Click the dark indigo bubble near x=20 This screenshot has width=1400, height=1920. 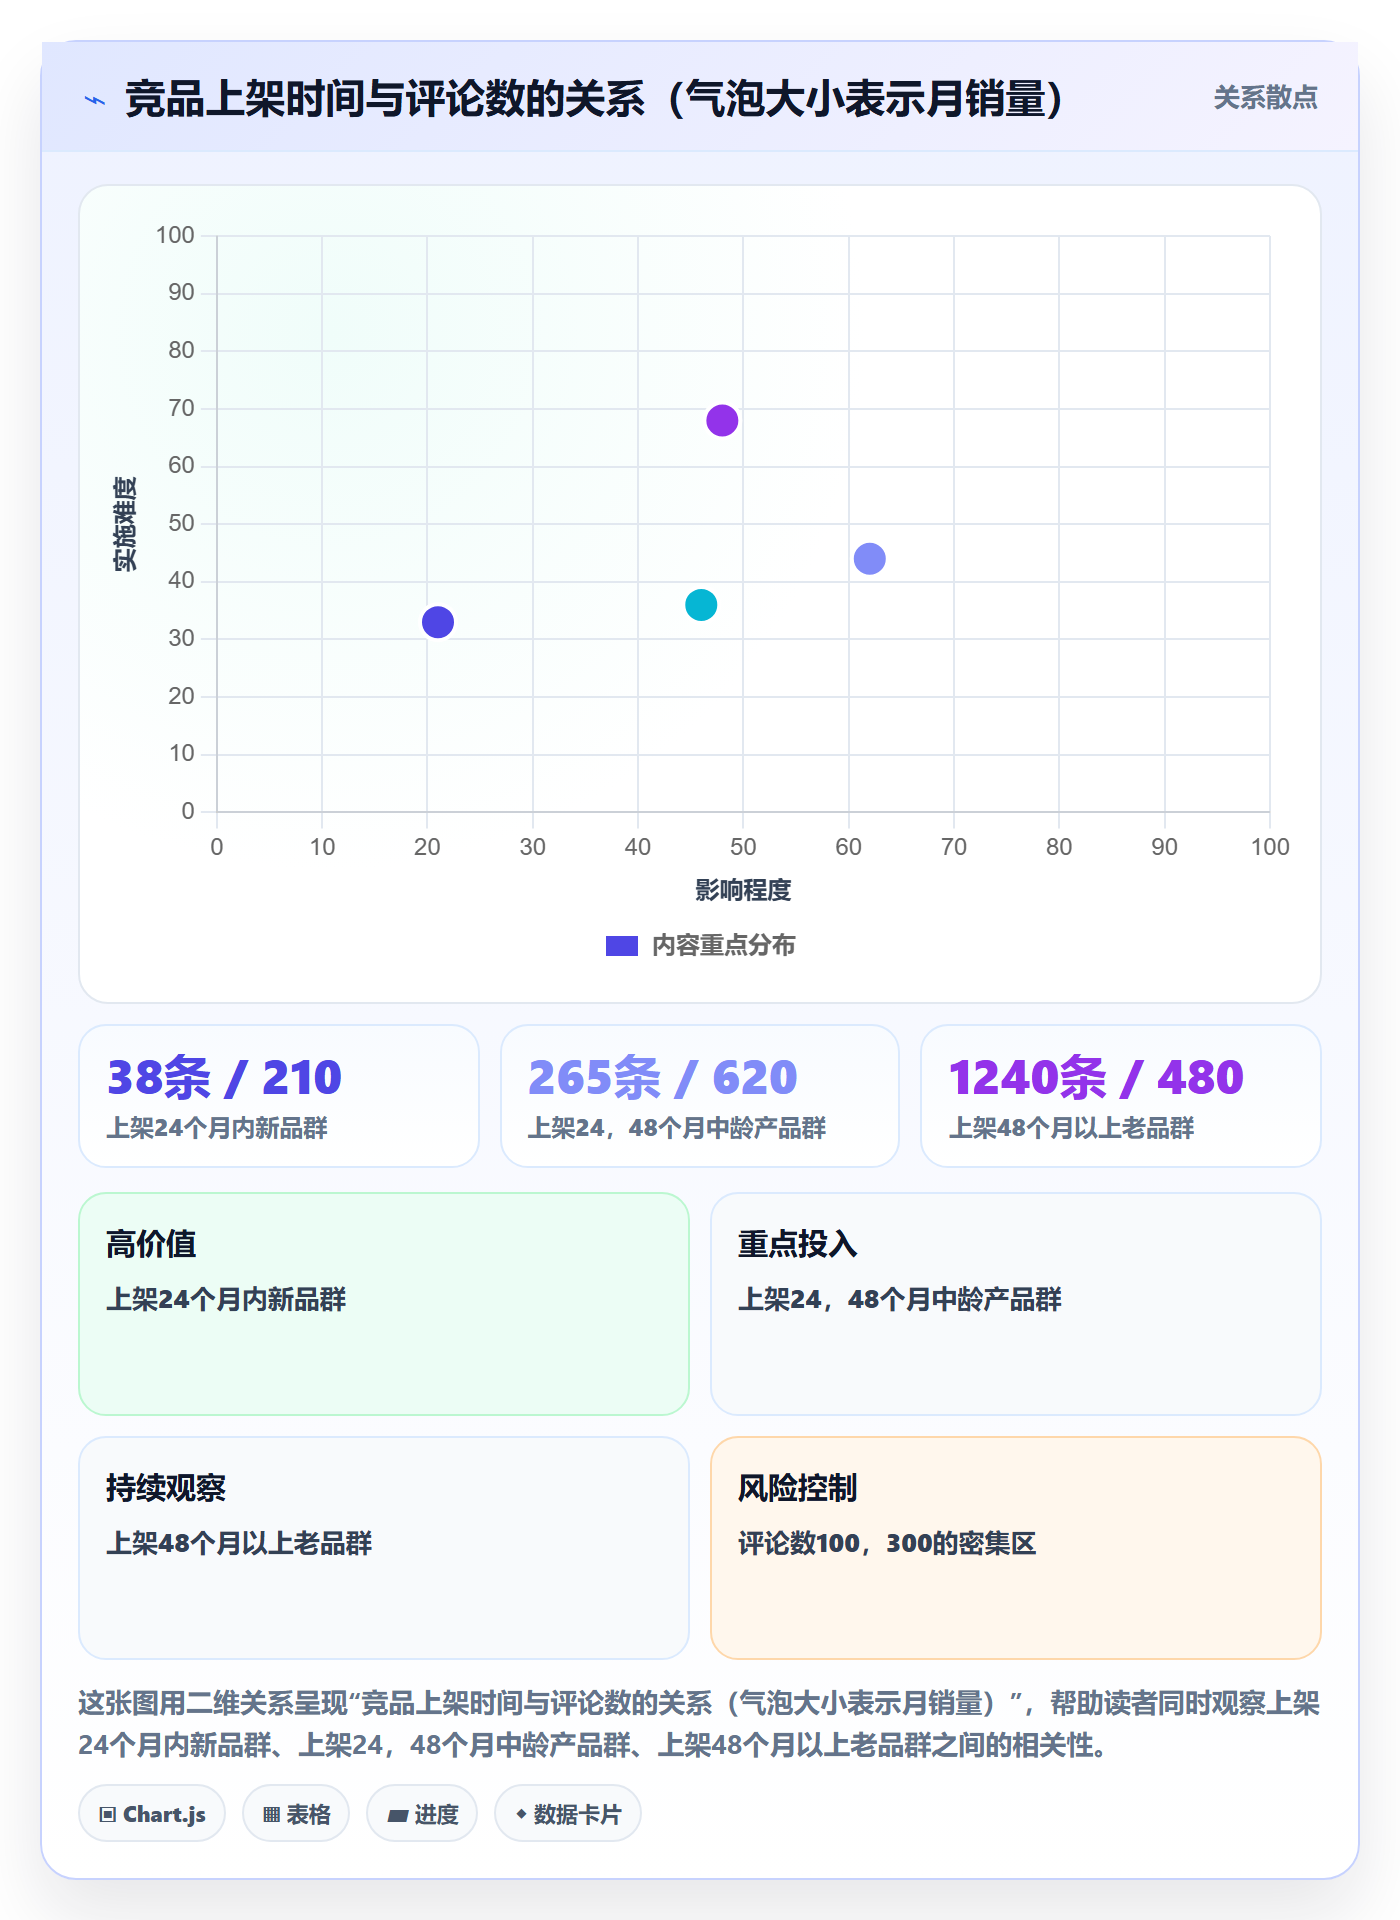[438, 622]
